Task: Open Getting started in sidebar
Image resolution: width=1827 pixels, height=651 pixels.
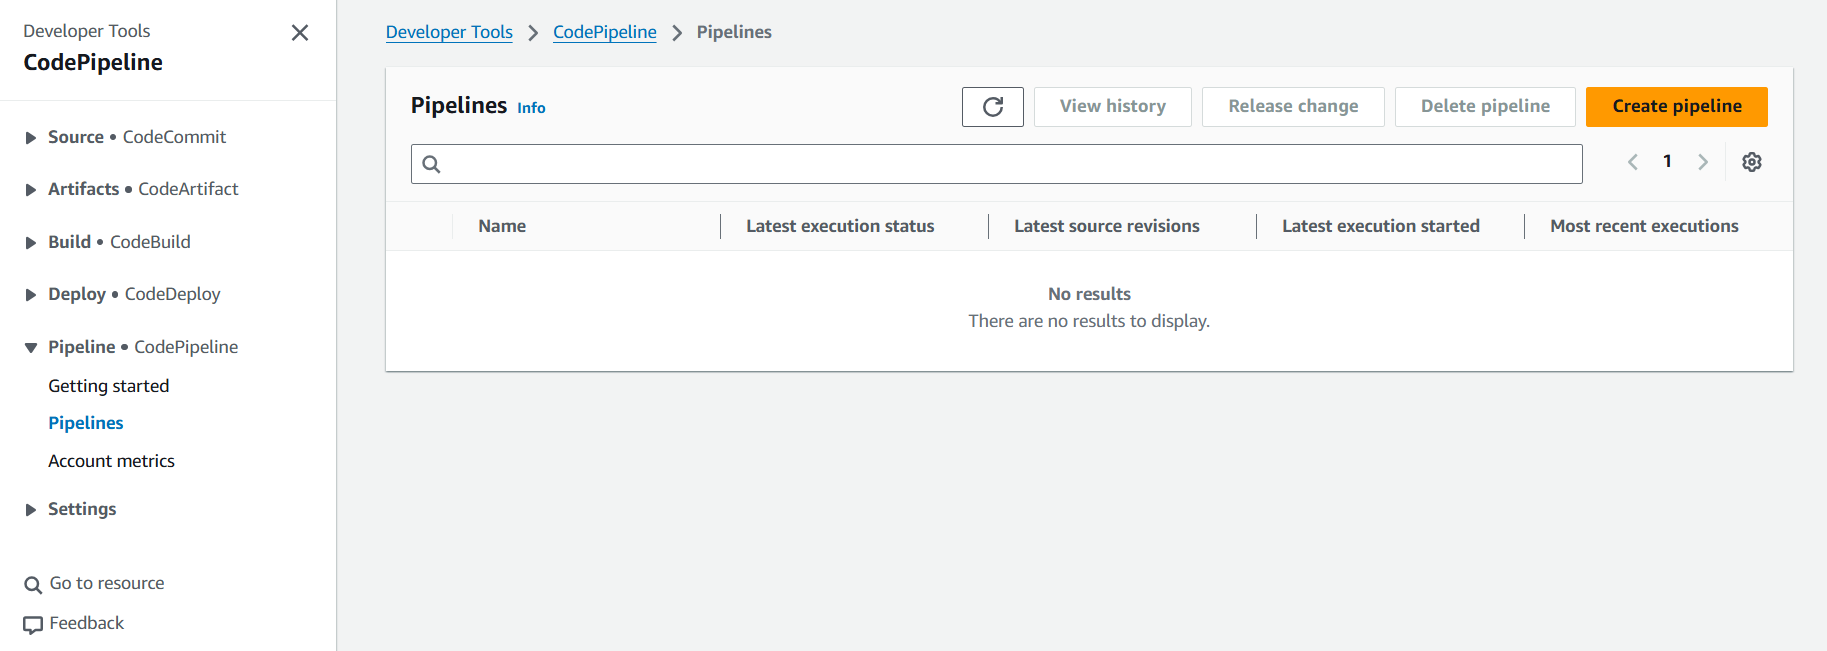Action: (109, 386)
